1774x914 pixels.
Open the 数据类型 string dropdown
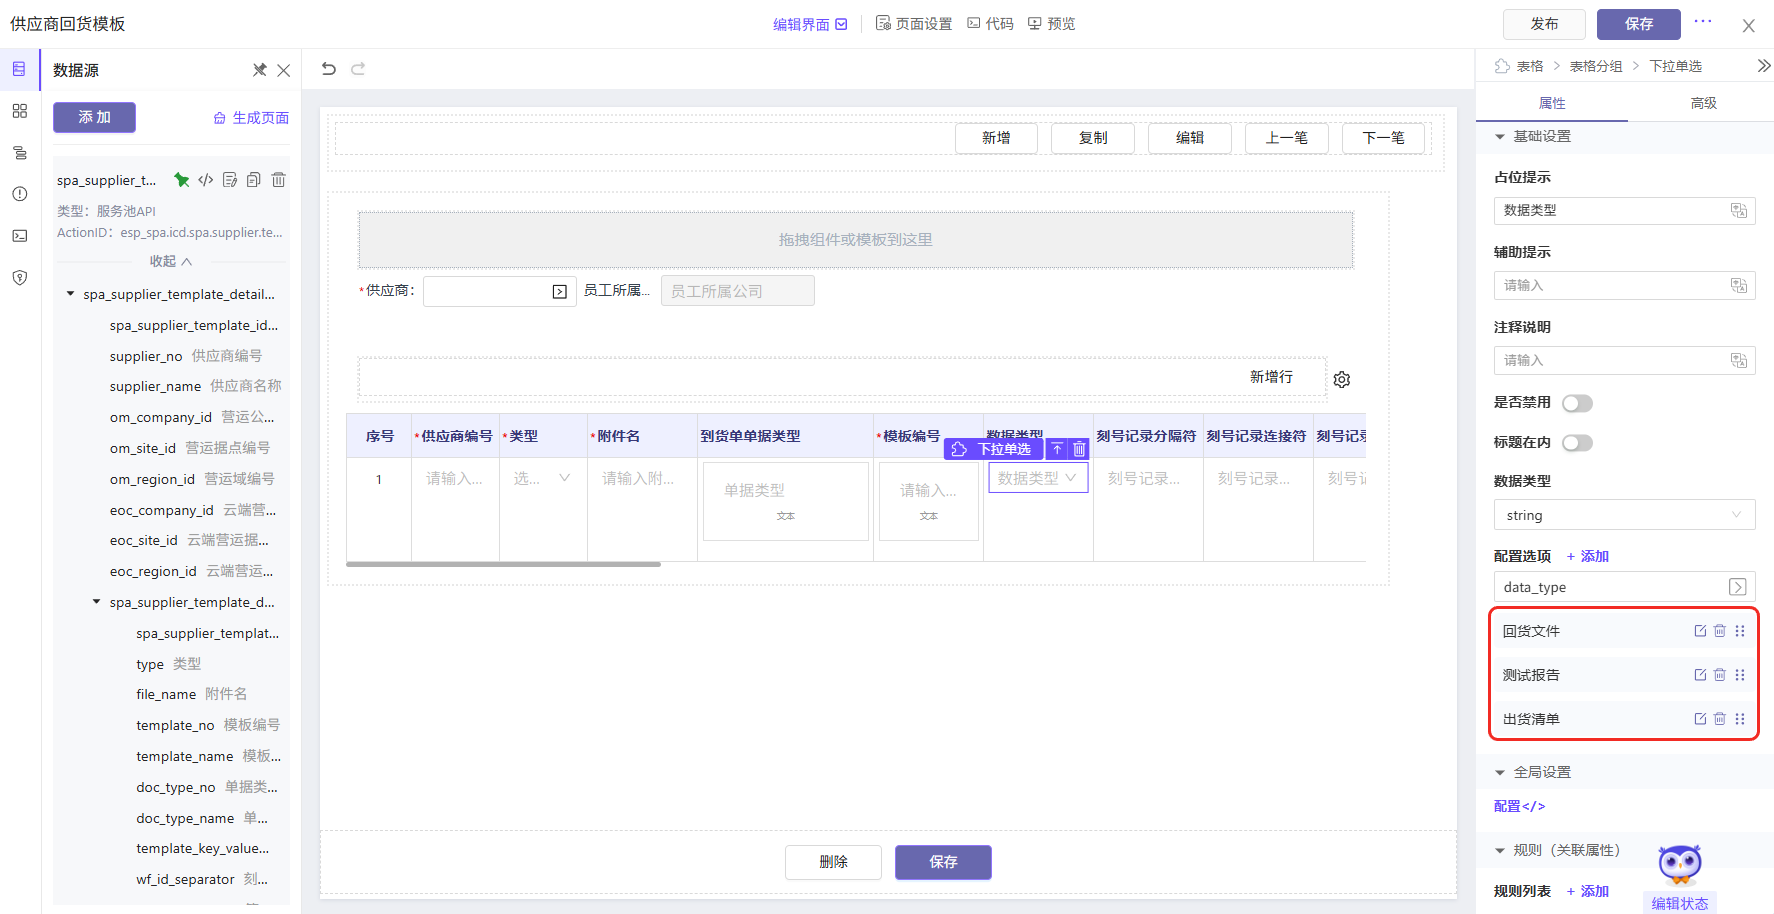pos(1624,515)
